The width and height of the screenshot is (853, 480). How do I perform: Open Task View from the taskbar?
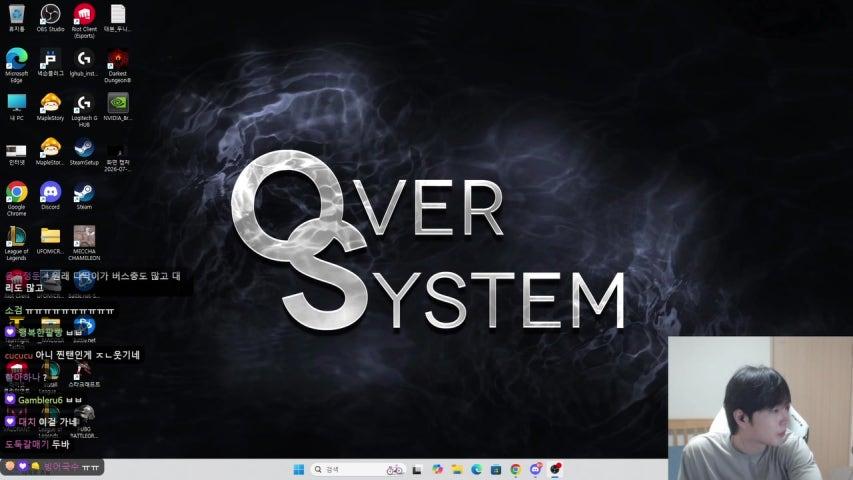pos(417,469)
